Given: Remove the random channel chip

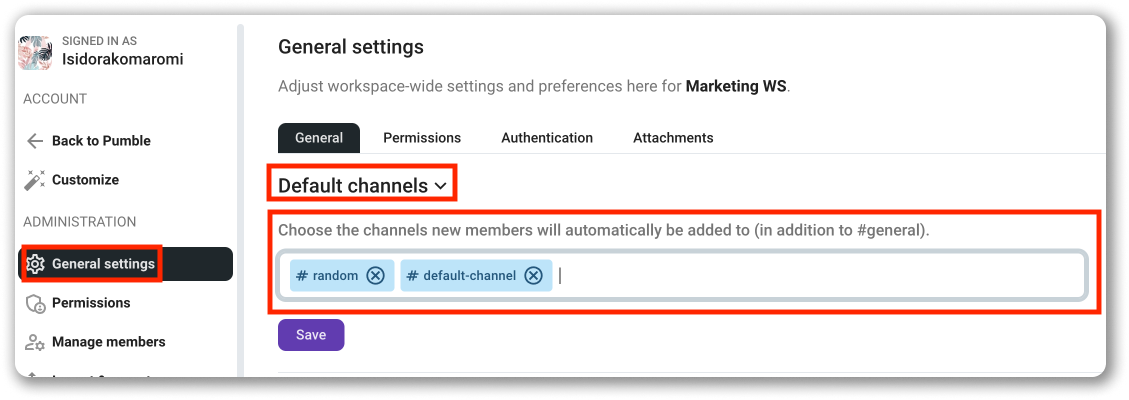Looking at the screenshot, I should pyautogui.click(x=375, y=276).
